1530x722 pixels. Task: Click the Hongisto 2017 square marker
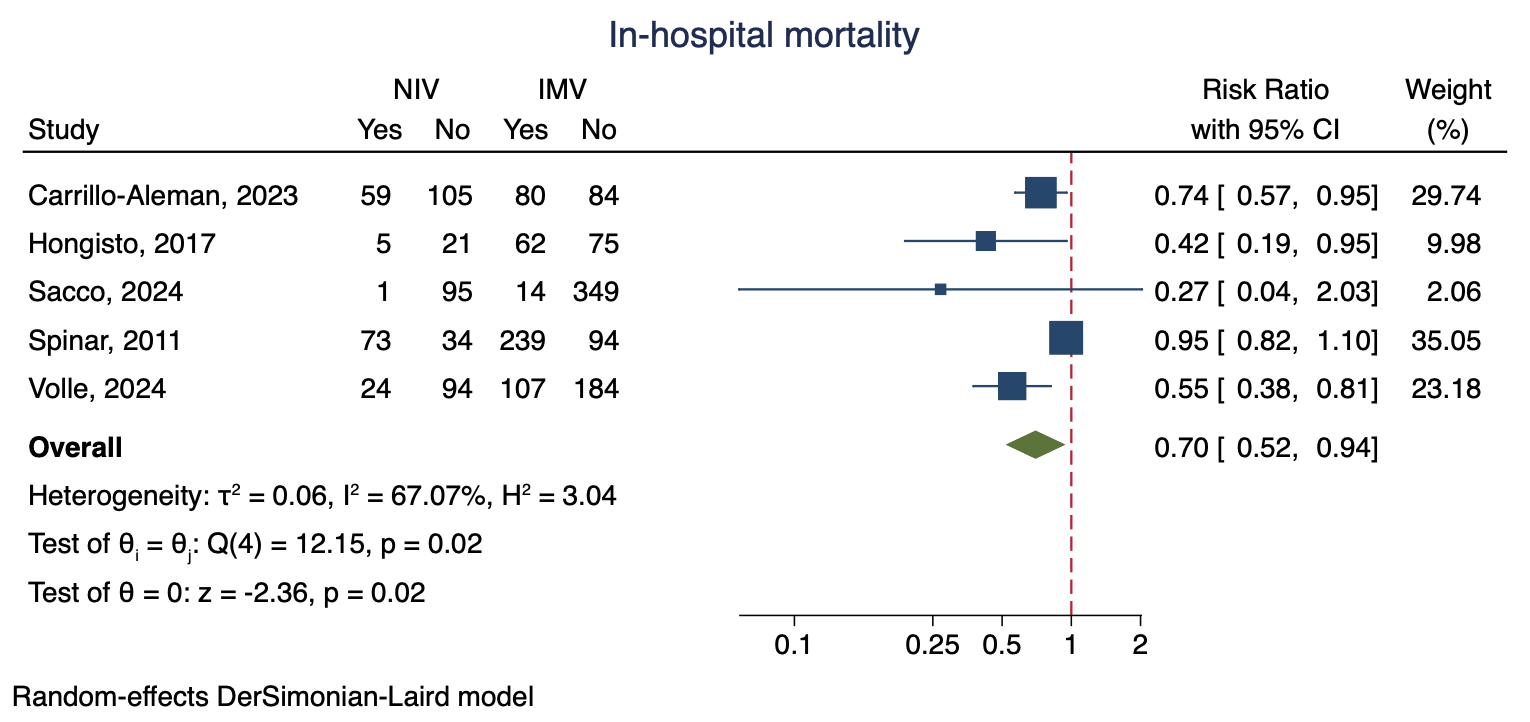tap(985, 241)
